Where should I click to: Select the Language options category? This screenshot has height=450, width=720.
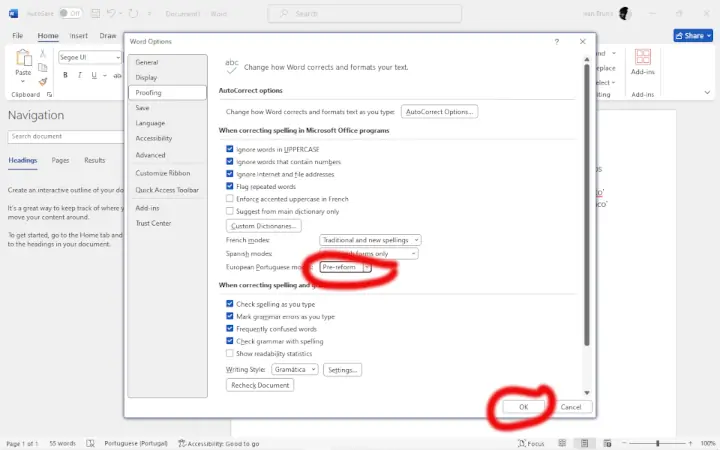click(168, 123)
